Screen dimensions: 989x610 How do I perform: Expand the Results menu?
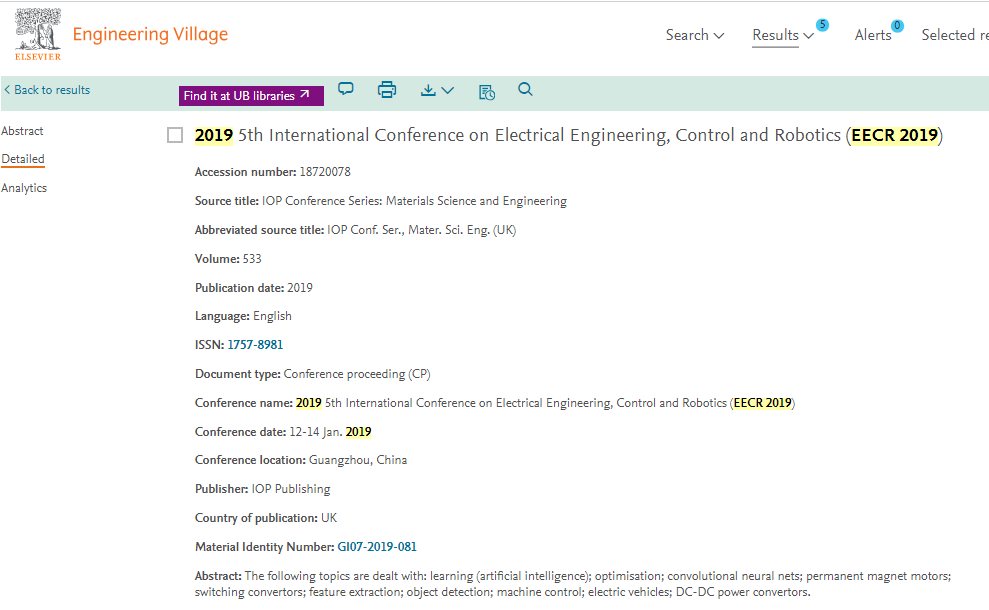coord(783,35)
